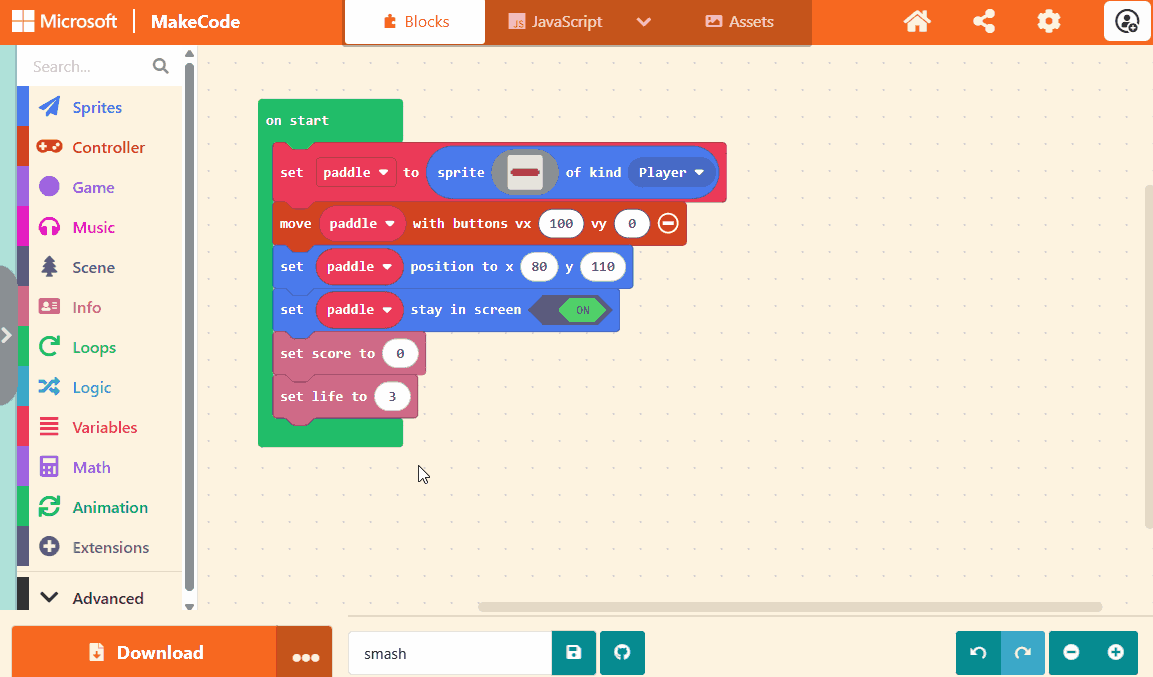
Task: Click the user profile sign-in icon
Action: tap(1127, 21)
